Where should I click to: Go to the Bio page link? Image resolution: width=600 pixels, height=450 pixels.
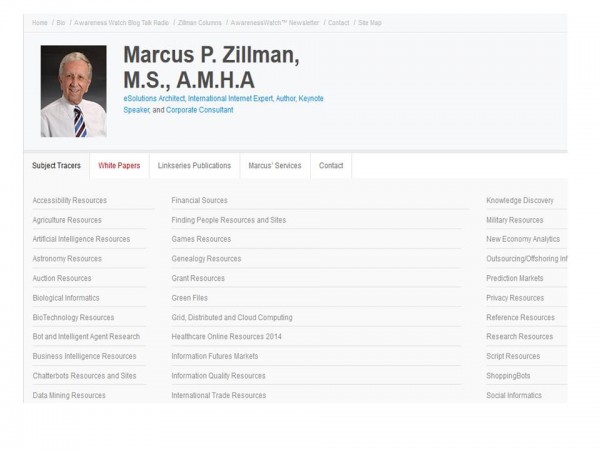point(60,23)
